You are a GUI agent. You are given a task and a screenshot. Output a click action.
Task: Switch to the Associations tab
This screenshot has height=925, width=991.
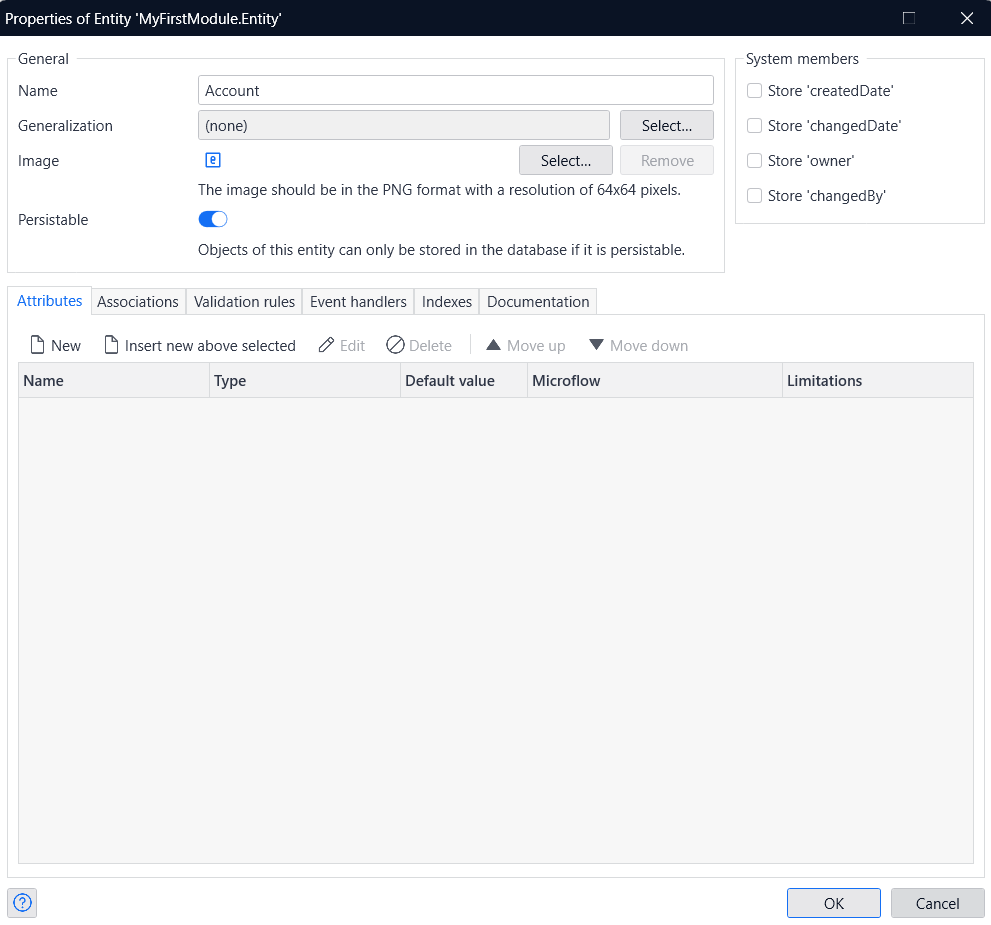[x=138, y=301]
